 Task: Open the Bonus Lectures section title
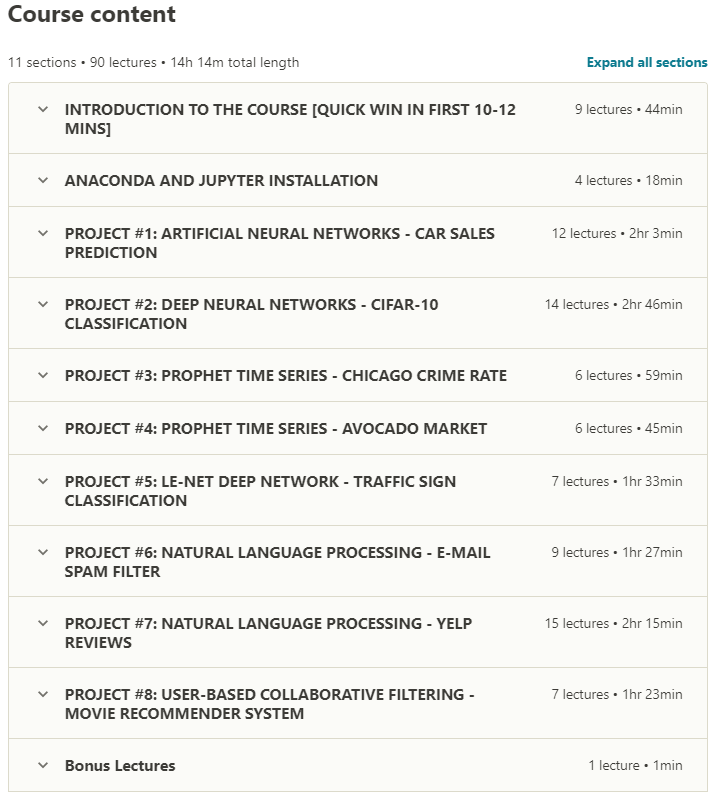[120, 766]
